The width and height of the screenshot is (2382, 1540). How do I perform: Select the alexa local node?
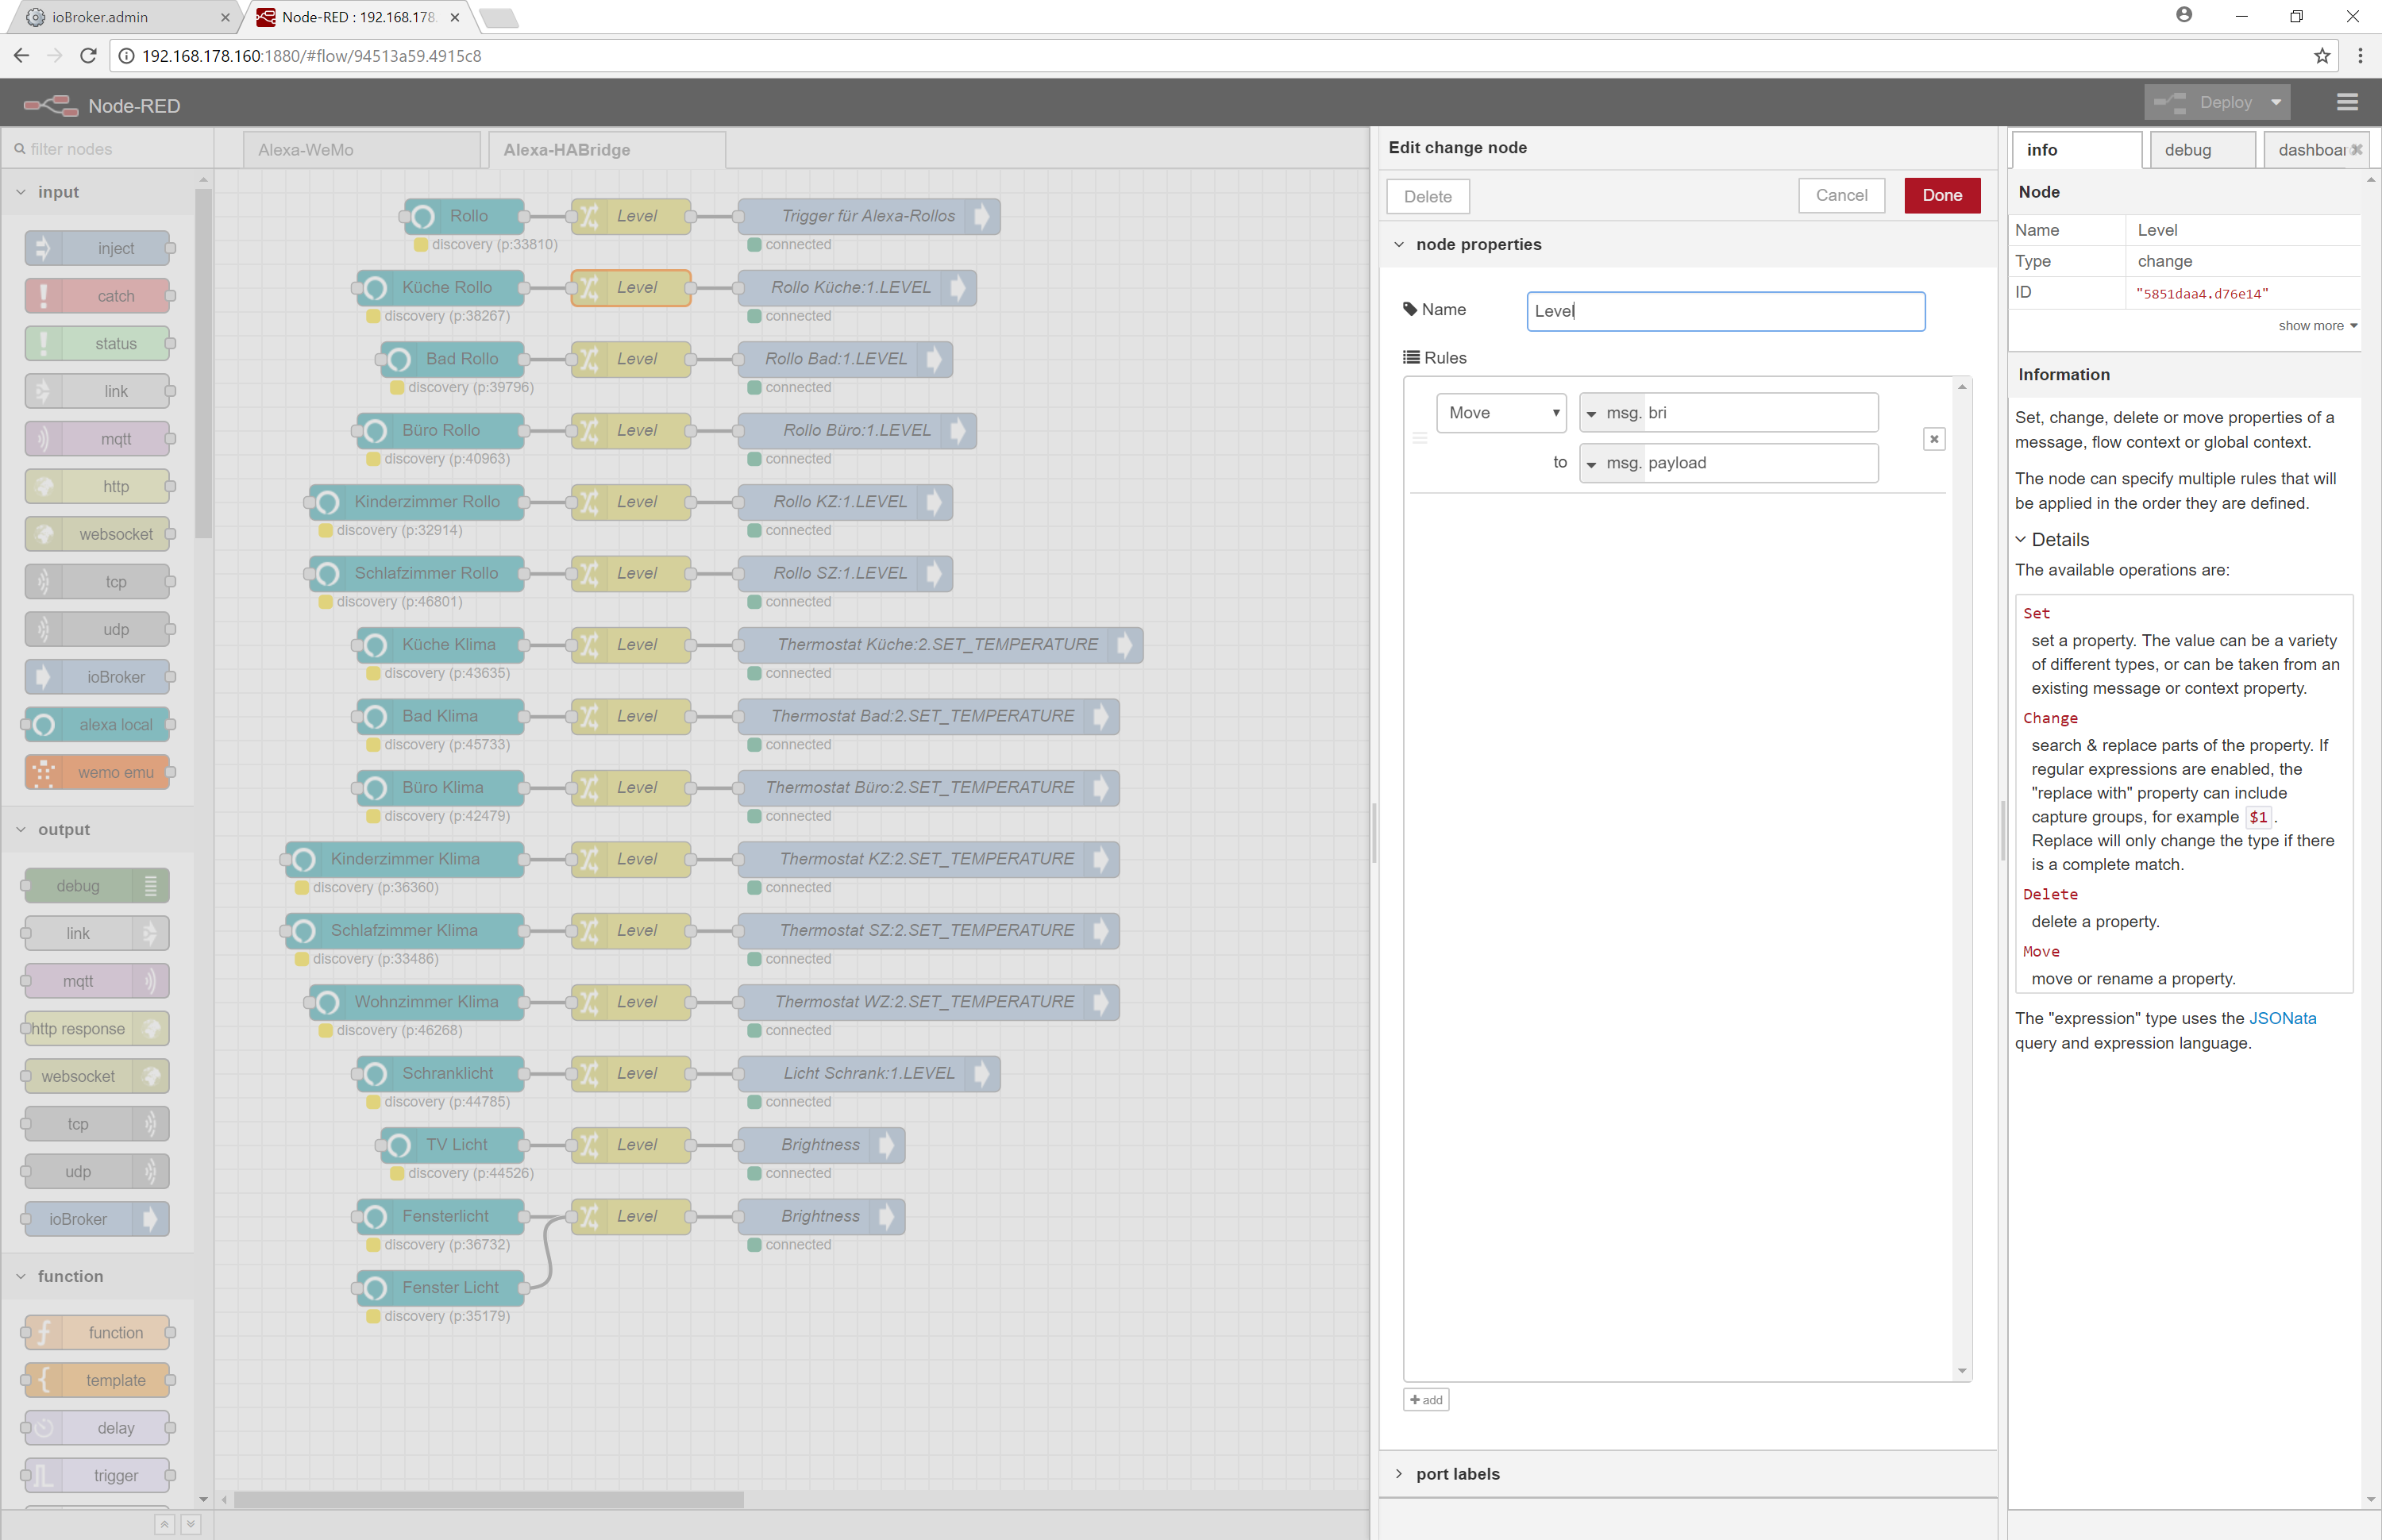tap(97, 725)
